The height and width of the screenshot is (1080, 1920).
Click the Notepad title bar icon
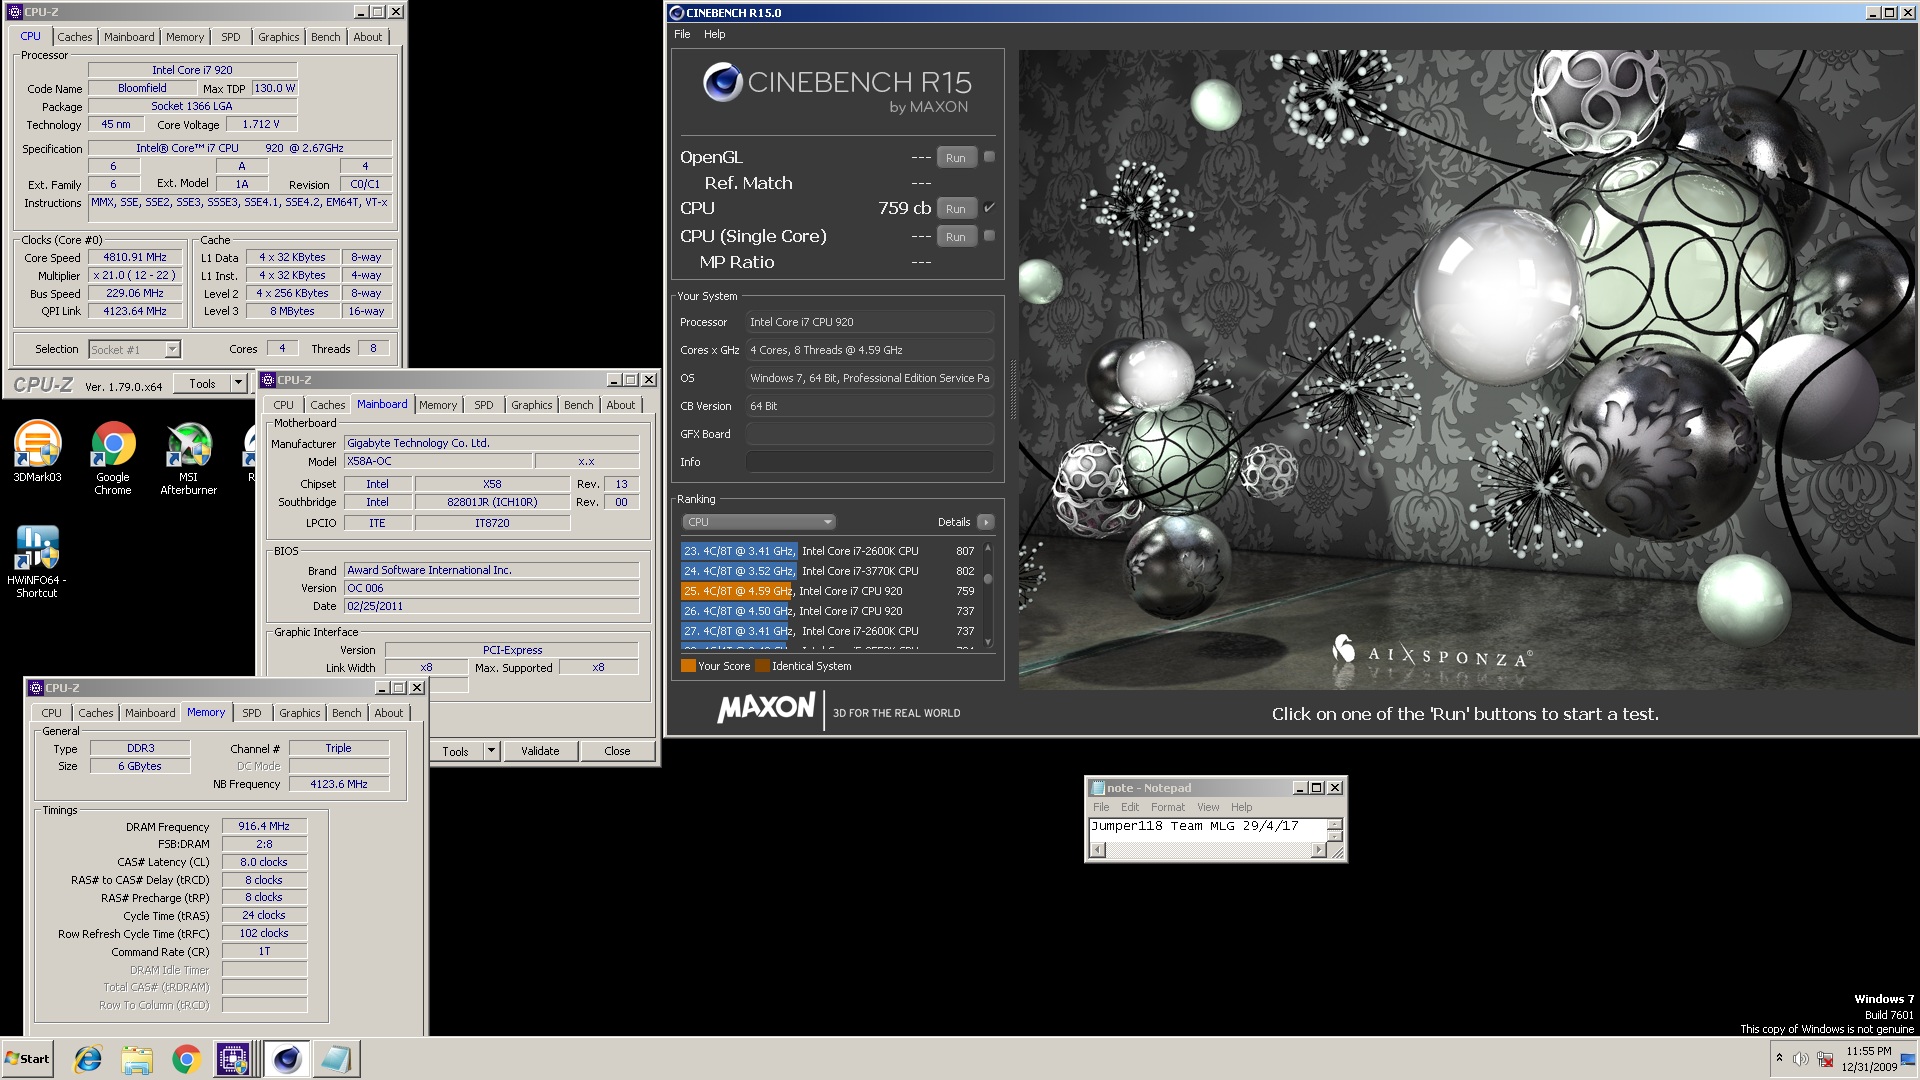click(x=1098, y=788)
